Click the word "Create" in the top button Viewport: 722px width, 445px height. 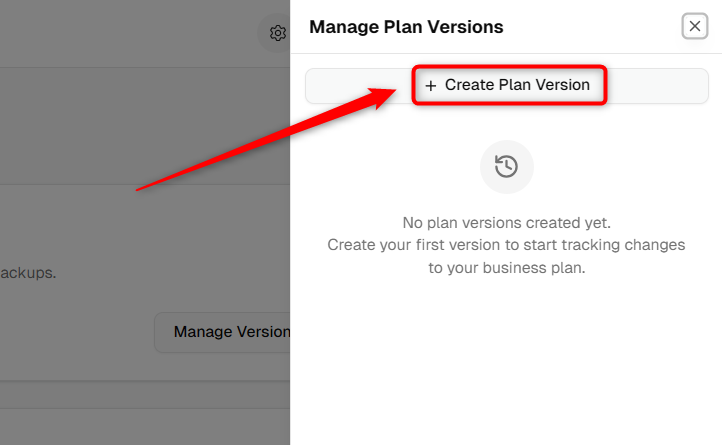(469, 85)
